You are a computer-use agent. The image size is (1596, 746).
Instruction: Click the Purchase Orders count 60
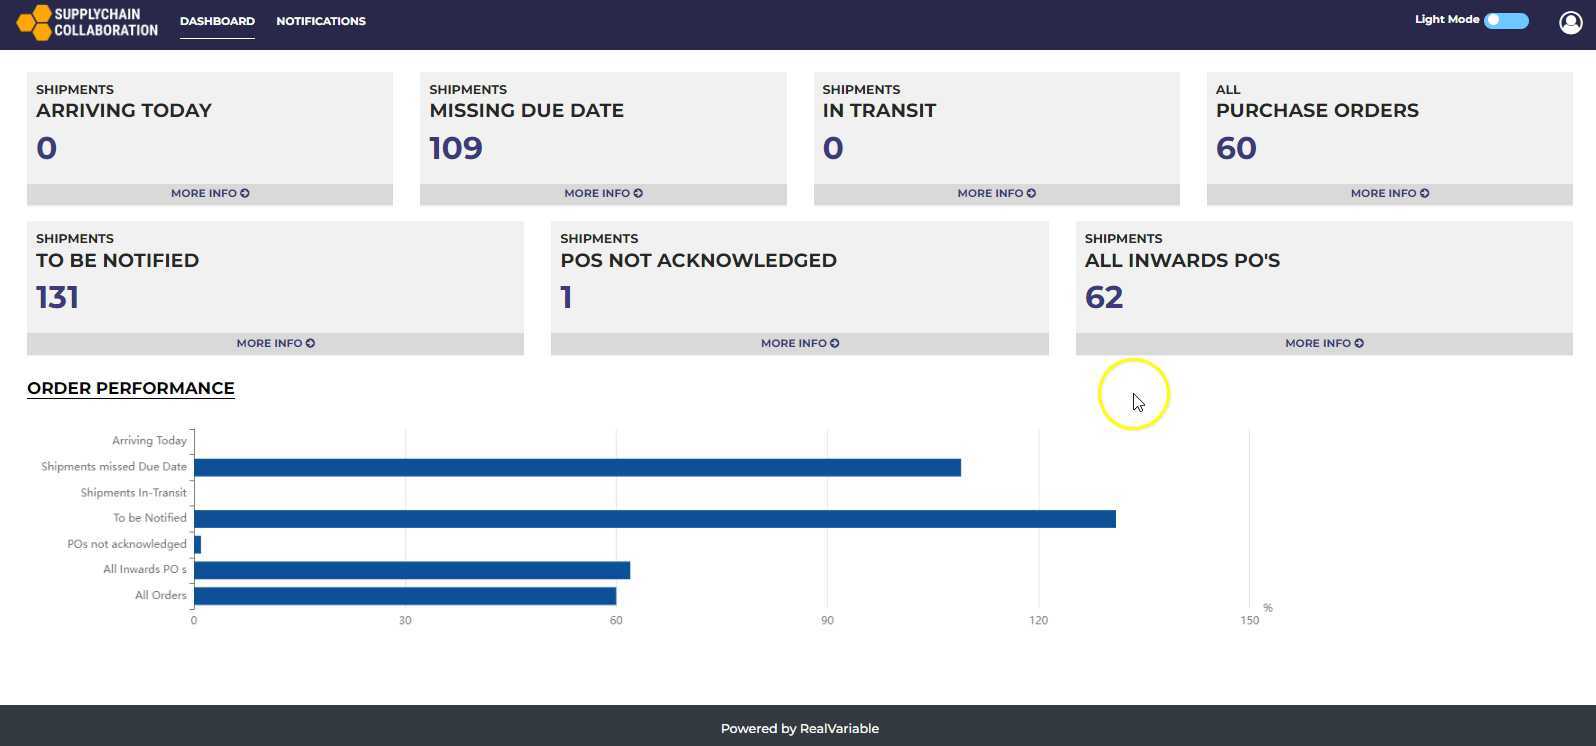(1236, 148)
